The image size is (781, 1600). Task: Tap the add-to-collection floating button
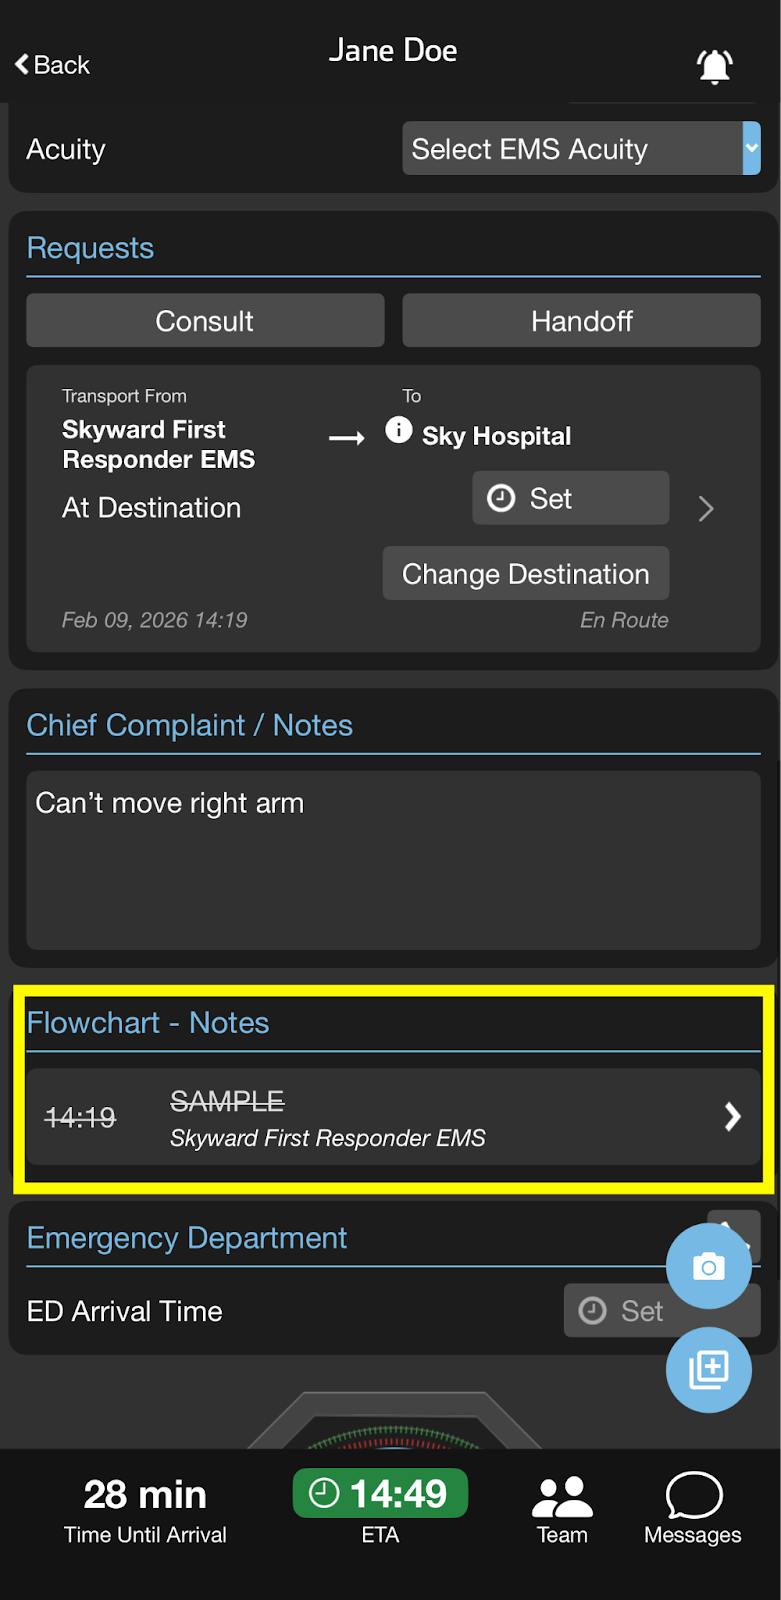(708, 1369)
